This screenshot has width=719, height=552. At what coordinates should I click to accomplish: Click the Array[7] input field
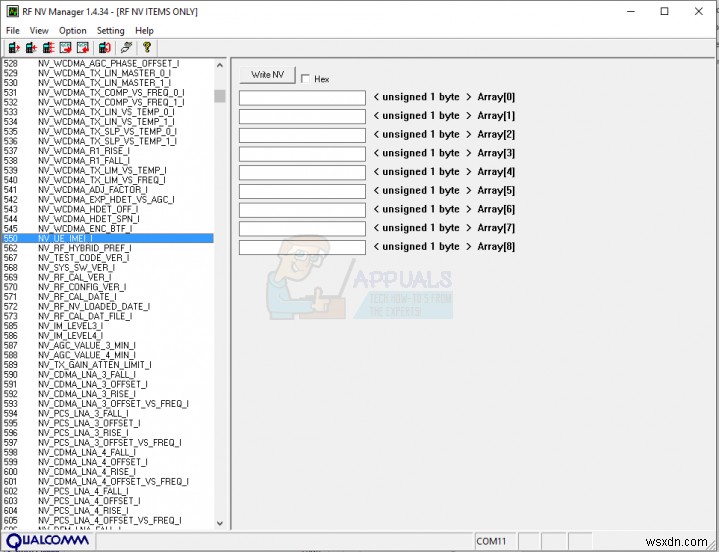click(x=302, y=228)
